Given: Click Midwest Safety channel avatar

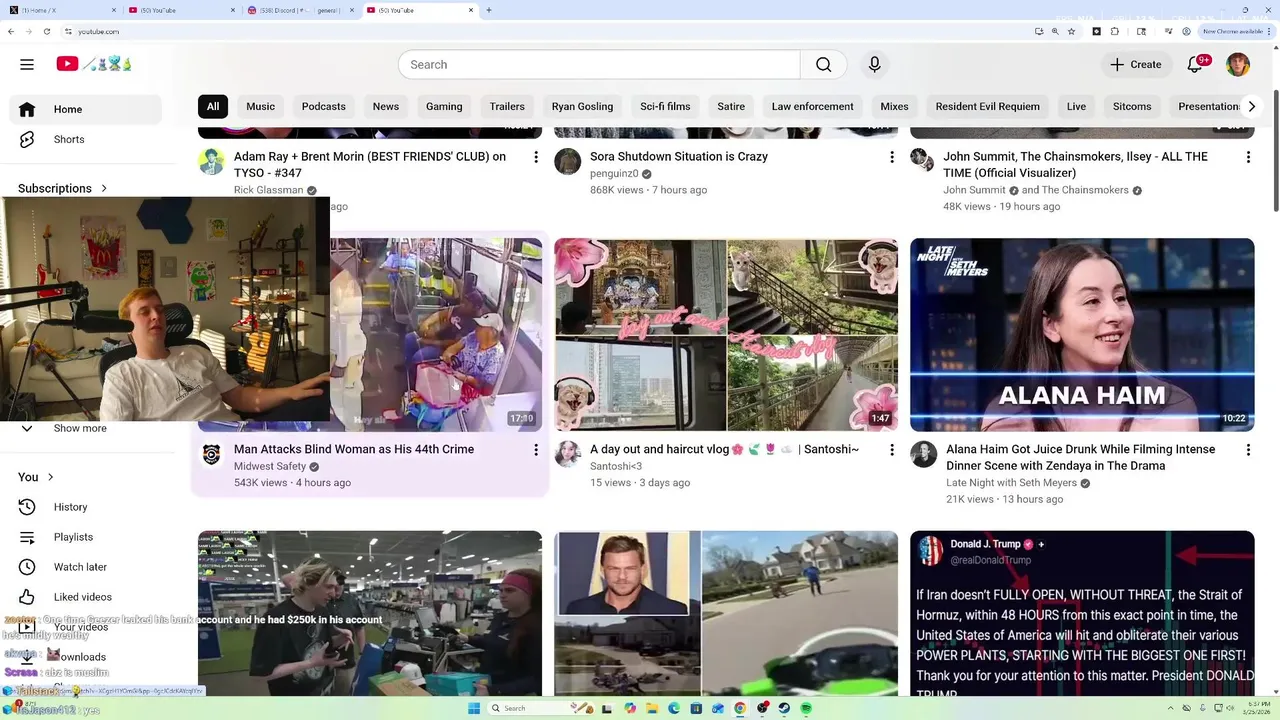Looking at the screenshot, I should 211,454.
